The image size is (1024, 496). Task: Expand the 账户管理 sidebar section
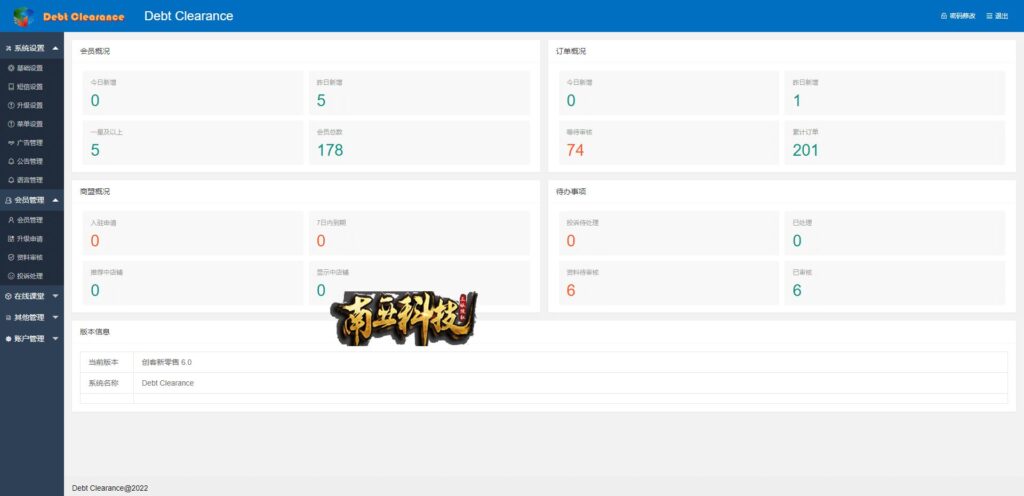(x=32, y=339)
